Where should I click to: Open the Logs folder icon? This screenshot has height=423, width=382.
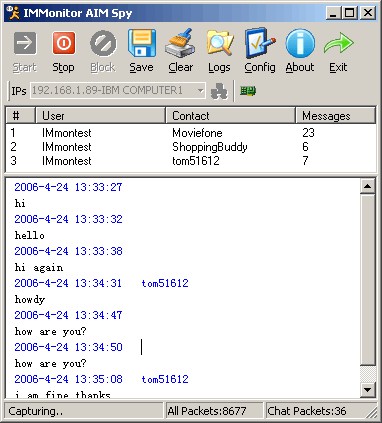219,43
